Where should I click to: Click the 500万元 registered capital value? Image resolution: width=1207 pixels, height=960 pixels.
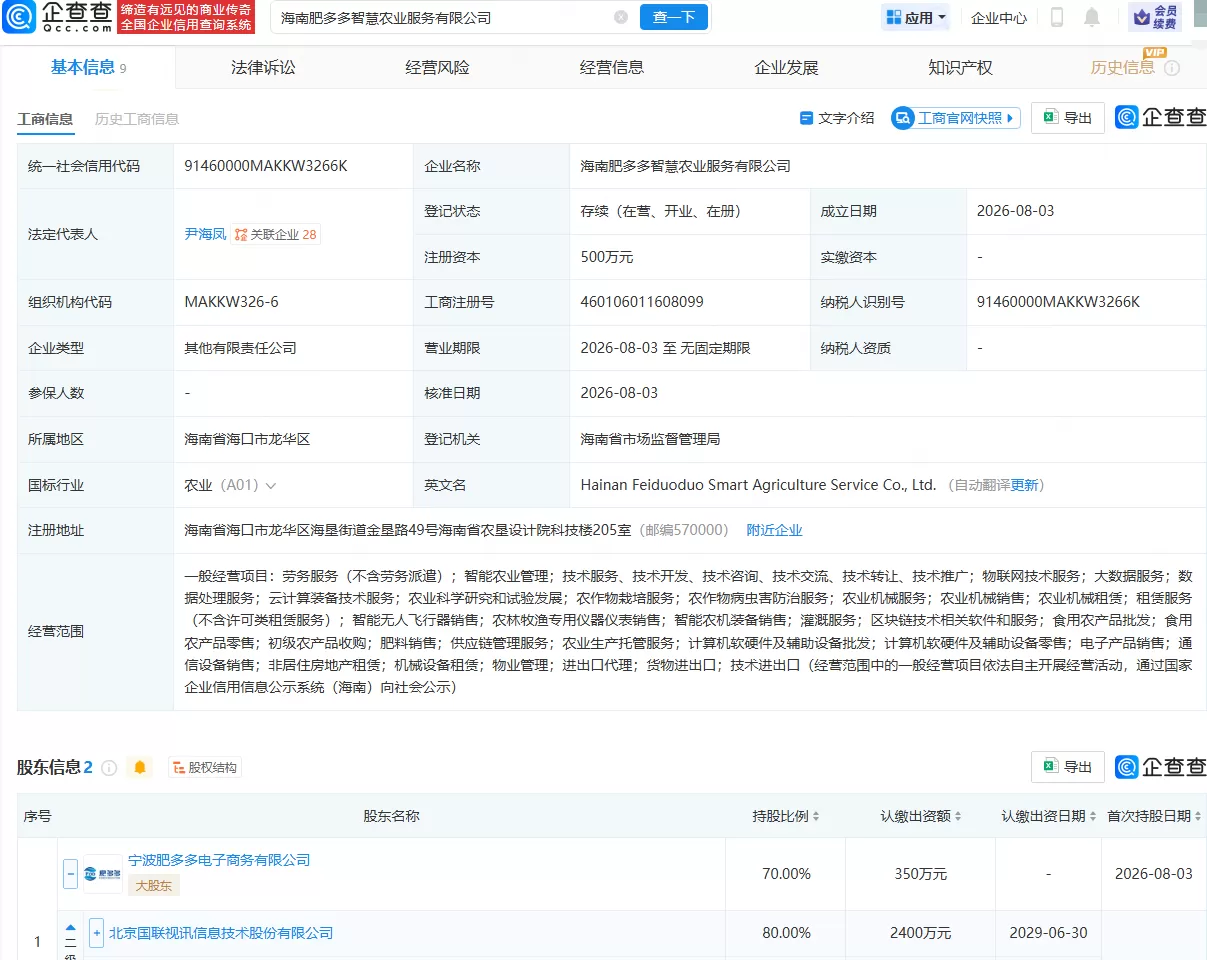(x=607, y=257)
